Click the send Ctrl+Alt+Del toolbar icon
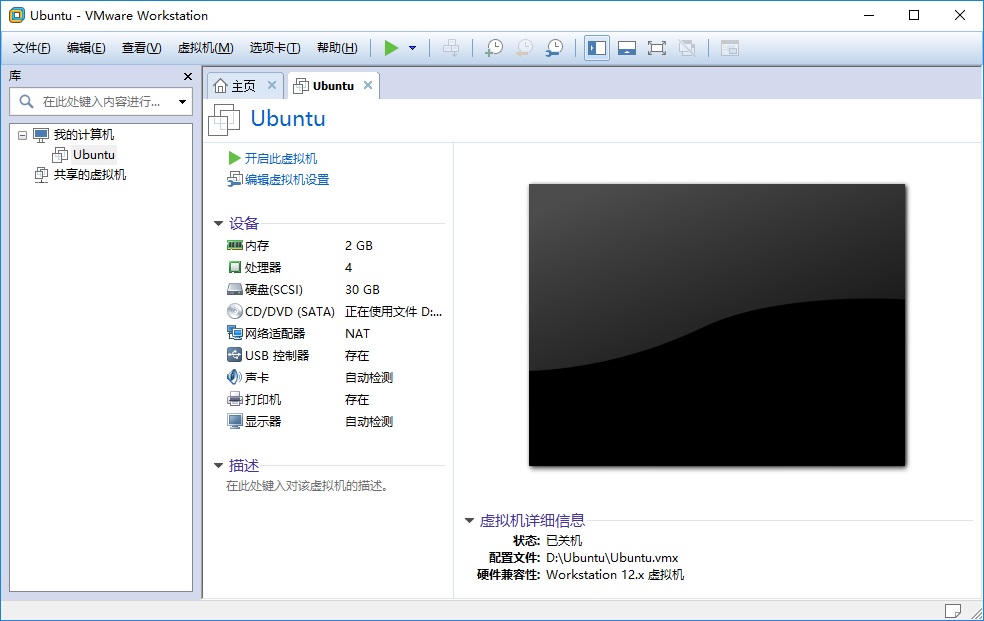The width and height of the screenshot is (984, 621). click(451, 48)
